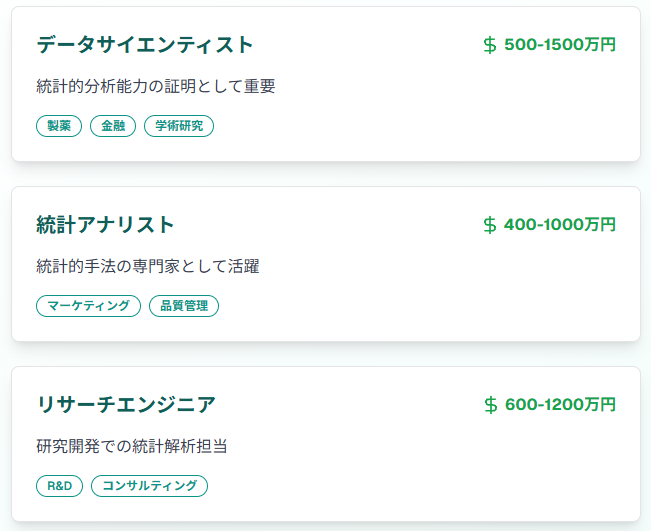Click dollar icon on データサイエンティスト card

click(x=490, y=45)
